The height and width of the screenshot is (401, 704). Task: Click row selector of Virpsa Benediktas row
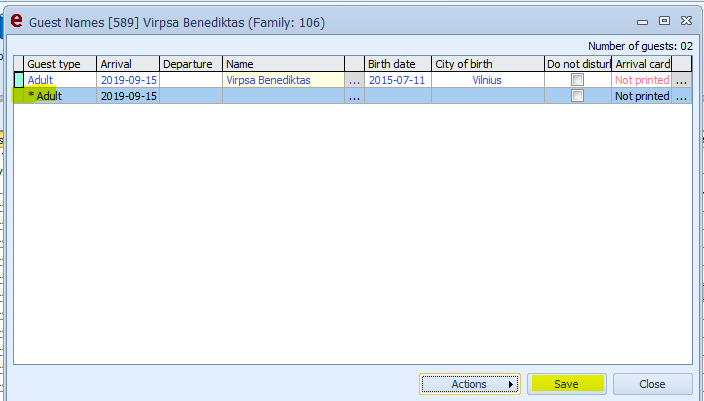(x=18, y=80)
